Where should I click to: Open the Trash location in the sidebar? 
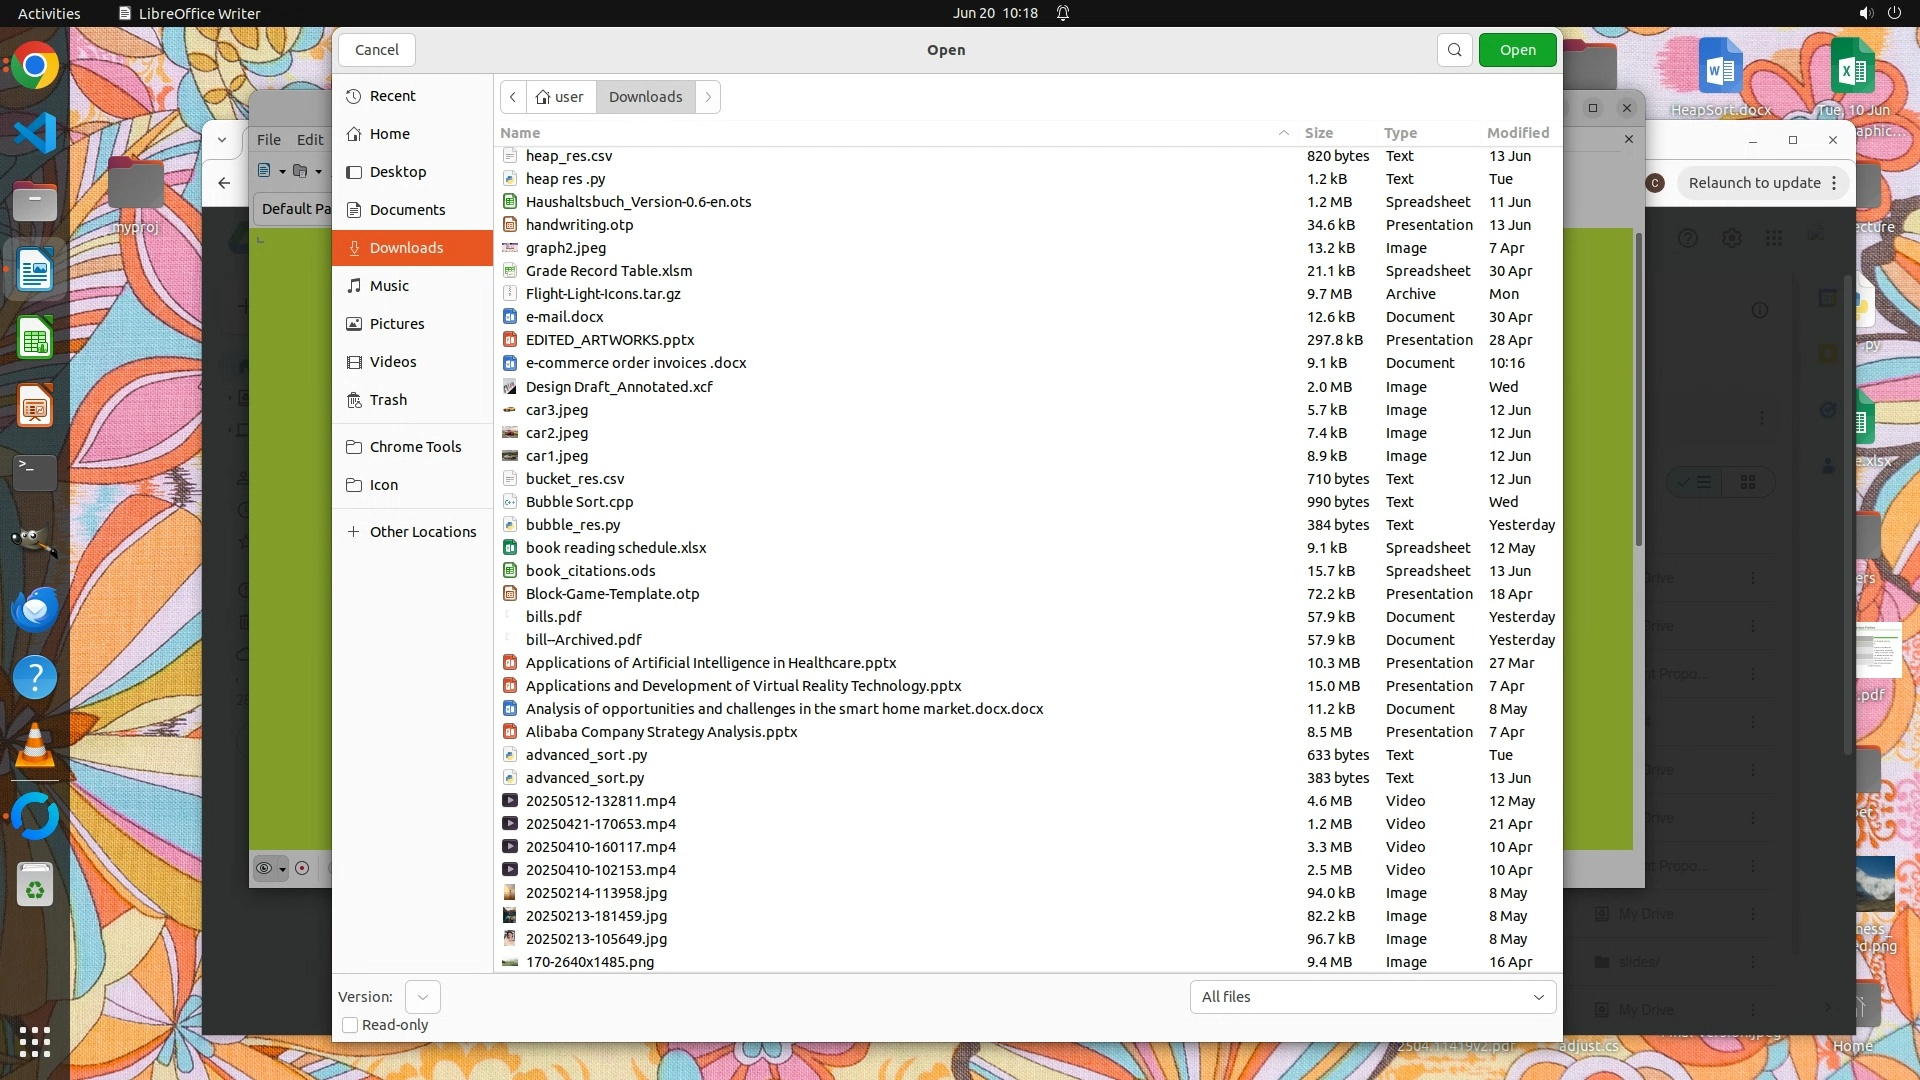pyautogui.click(x=388, y=400)
